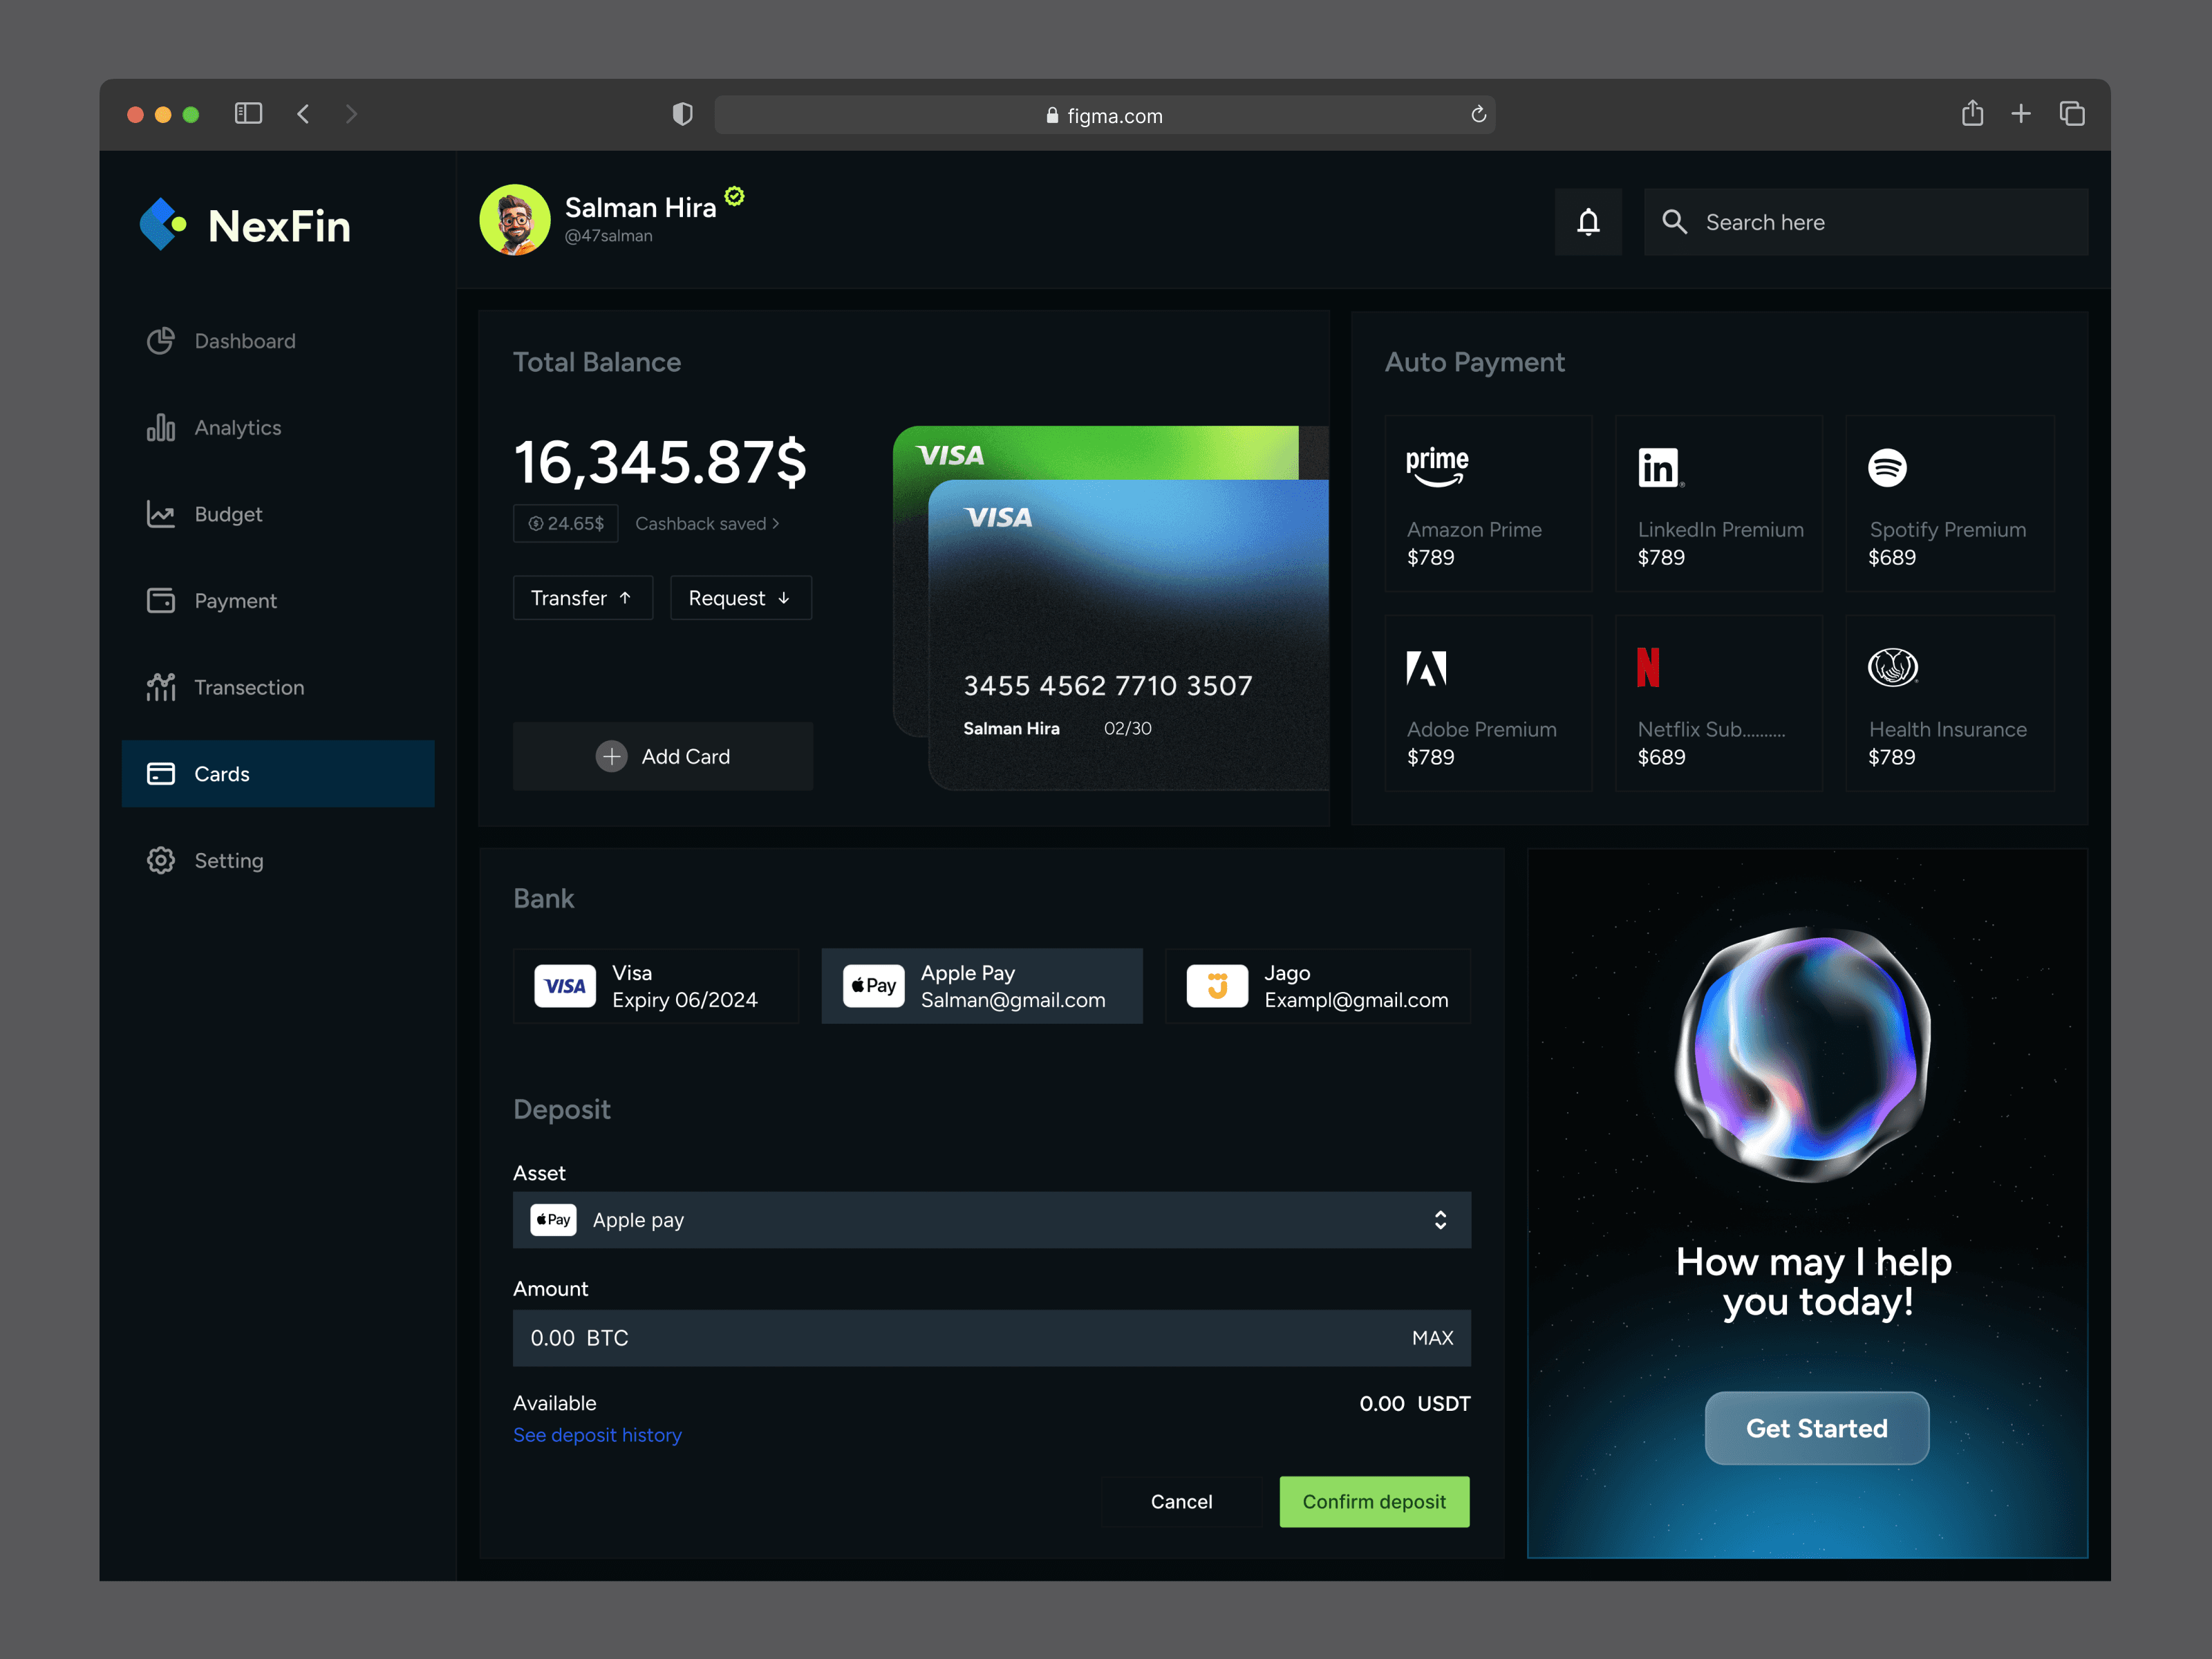2212x1659 pixels.
Task: Select the Jago bank option
Action: coord(1317,986)
